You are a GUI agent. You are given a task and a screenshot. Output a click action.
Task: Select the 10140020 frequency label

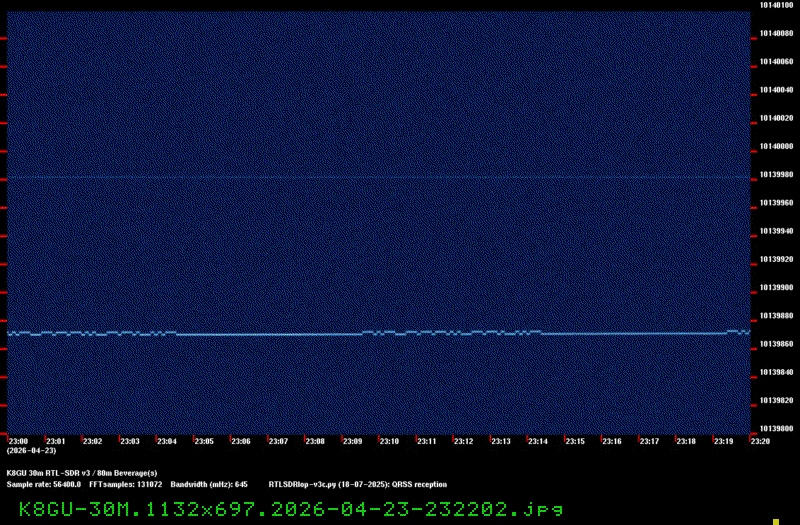(x=777, y=118)
